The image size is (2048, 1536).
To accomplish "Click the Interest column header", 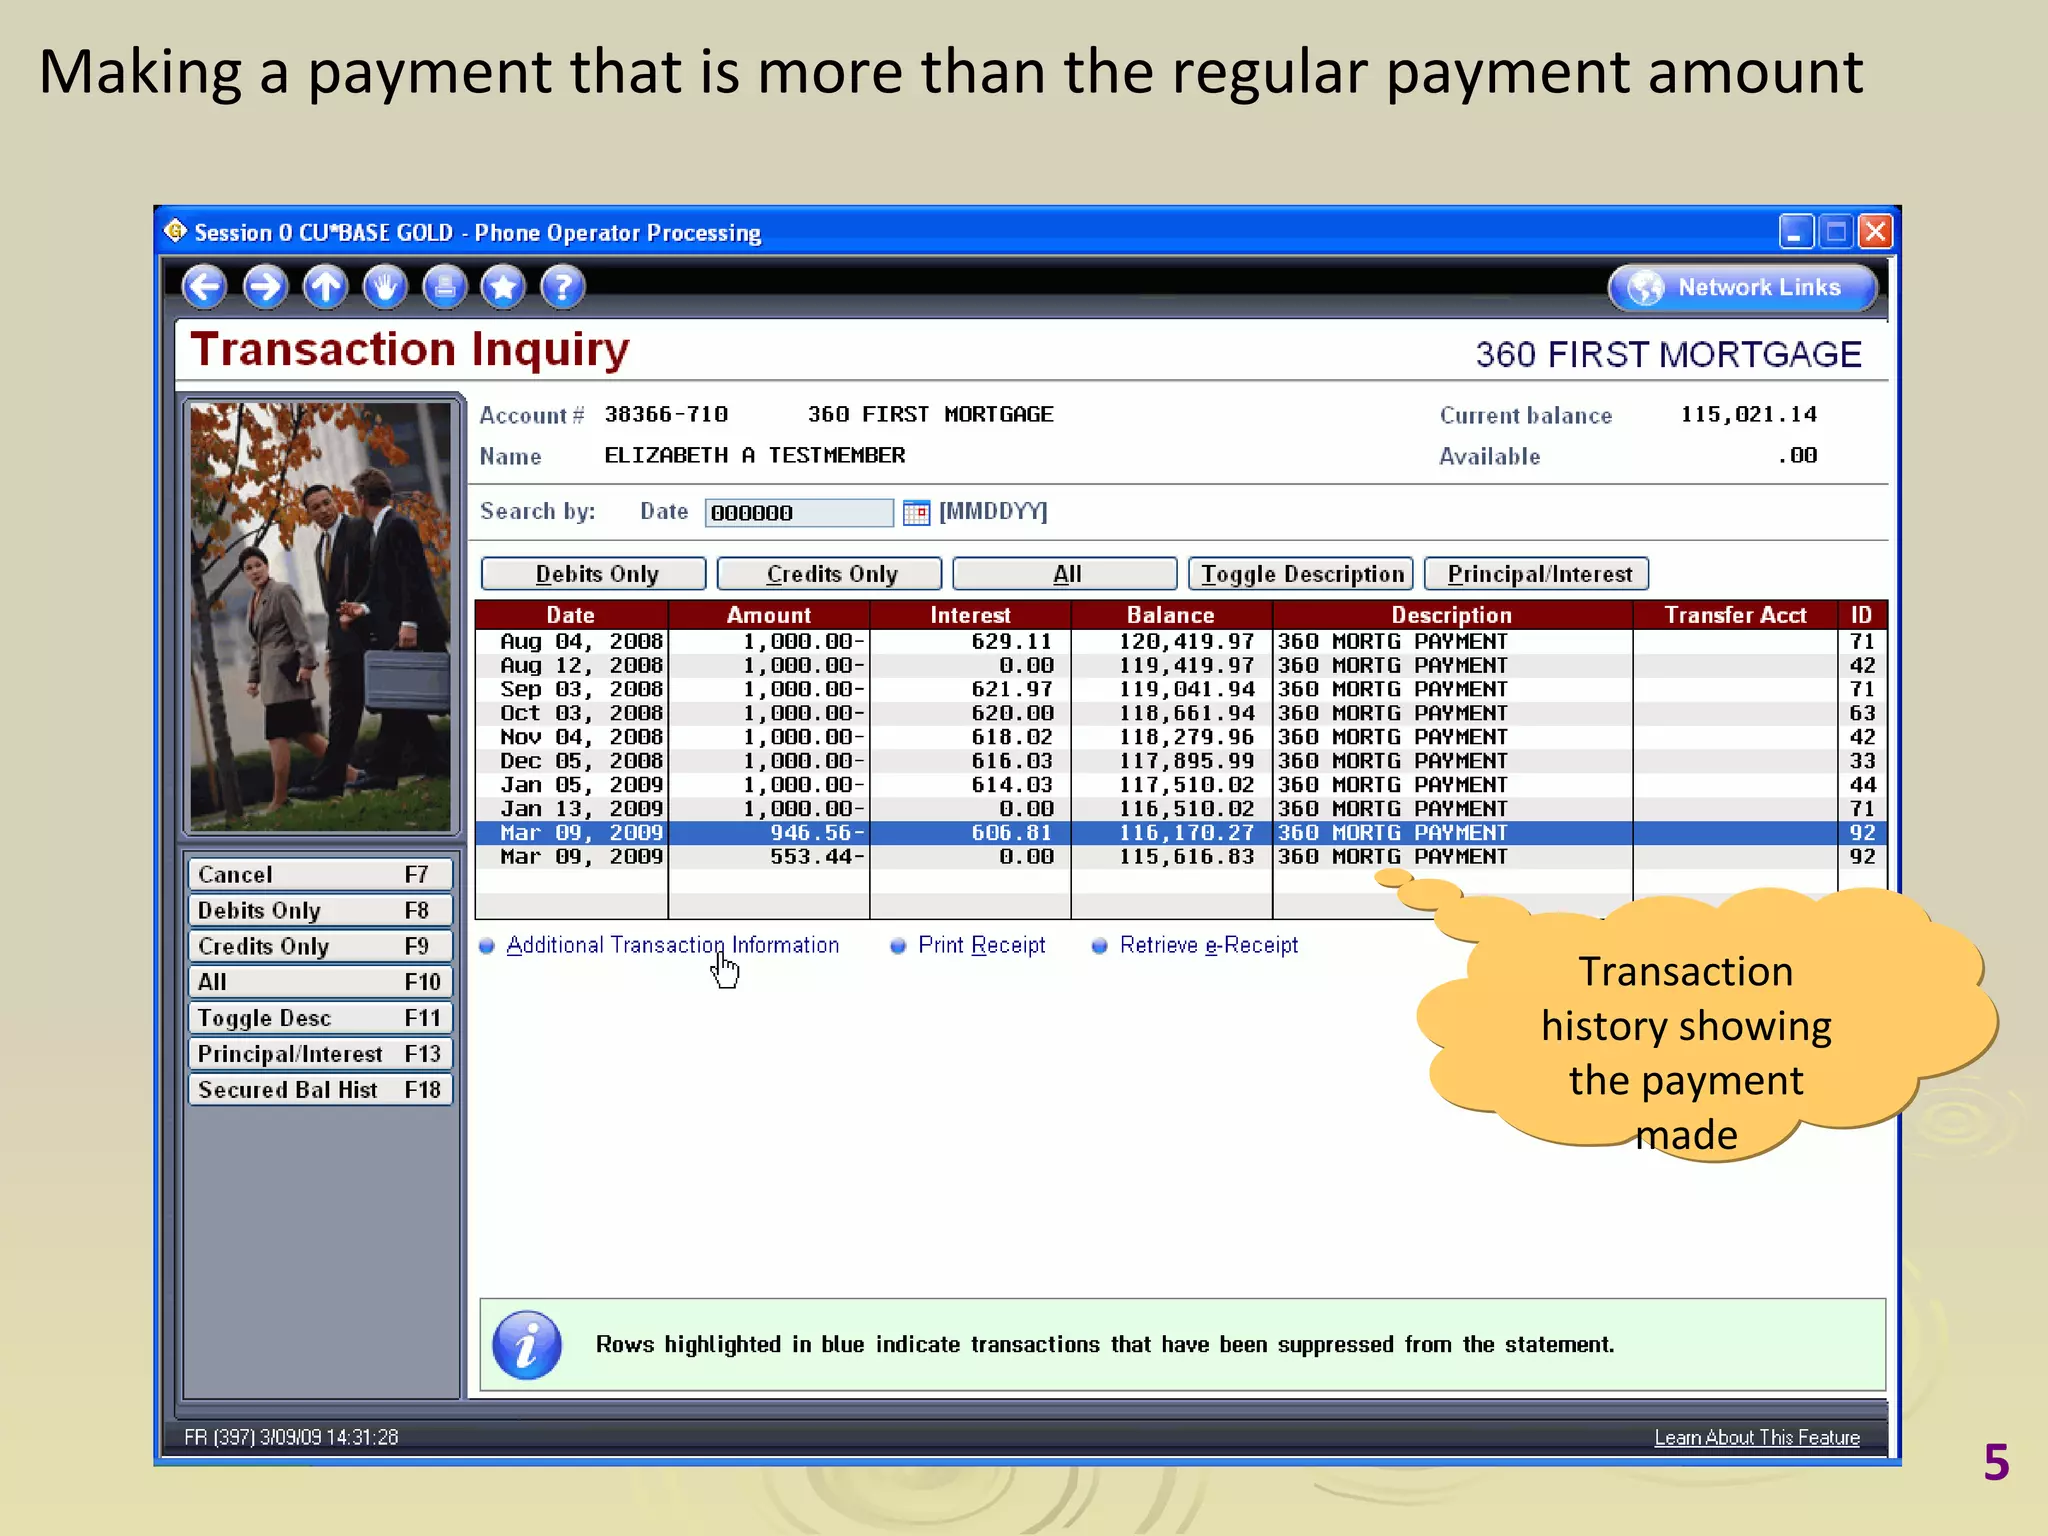I will point(970,615).
